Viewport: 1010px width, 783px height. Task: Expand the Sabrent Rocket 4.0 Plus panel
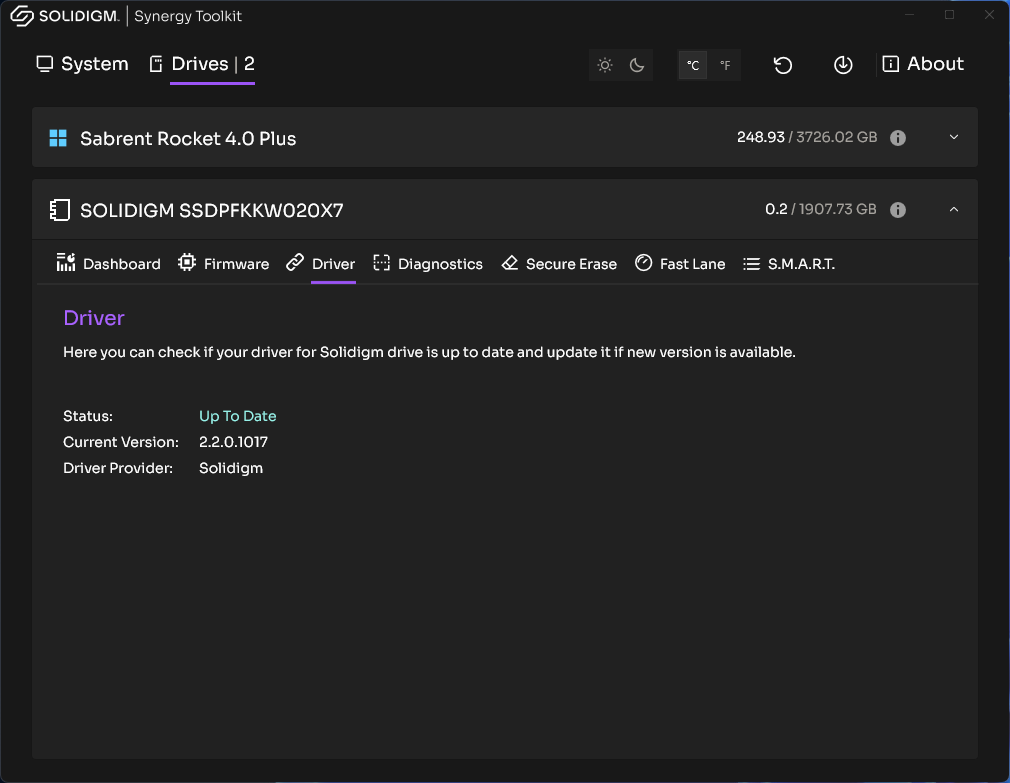(x=953, y=137)
